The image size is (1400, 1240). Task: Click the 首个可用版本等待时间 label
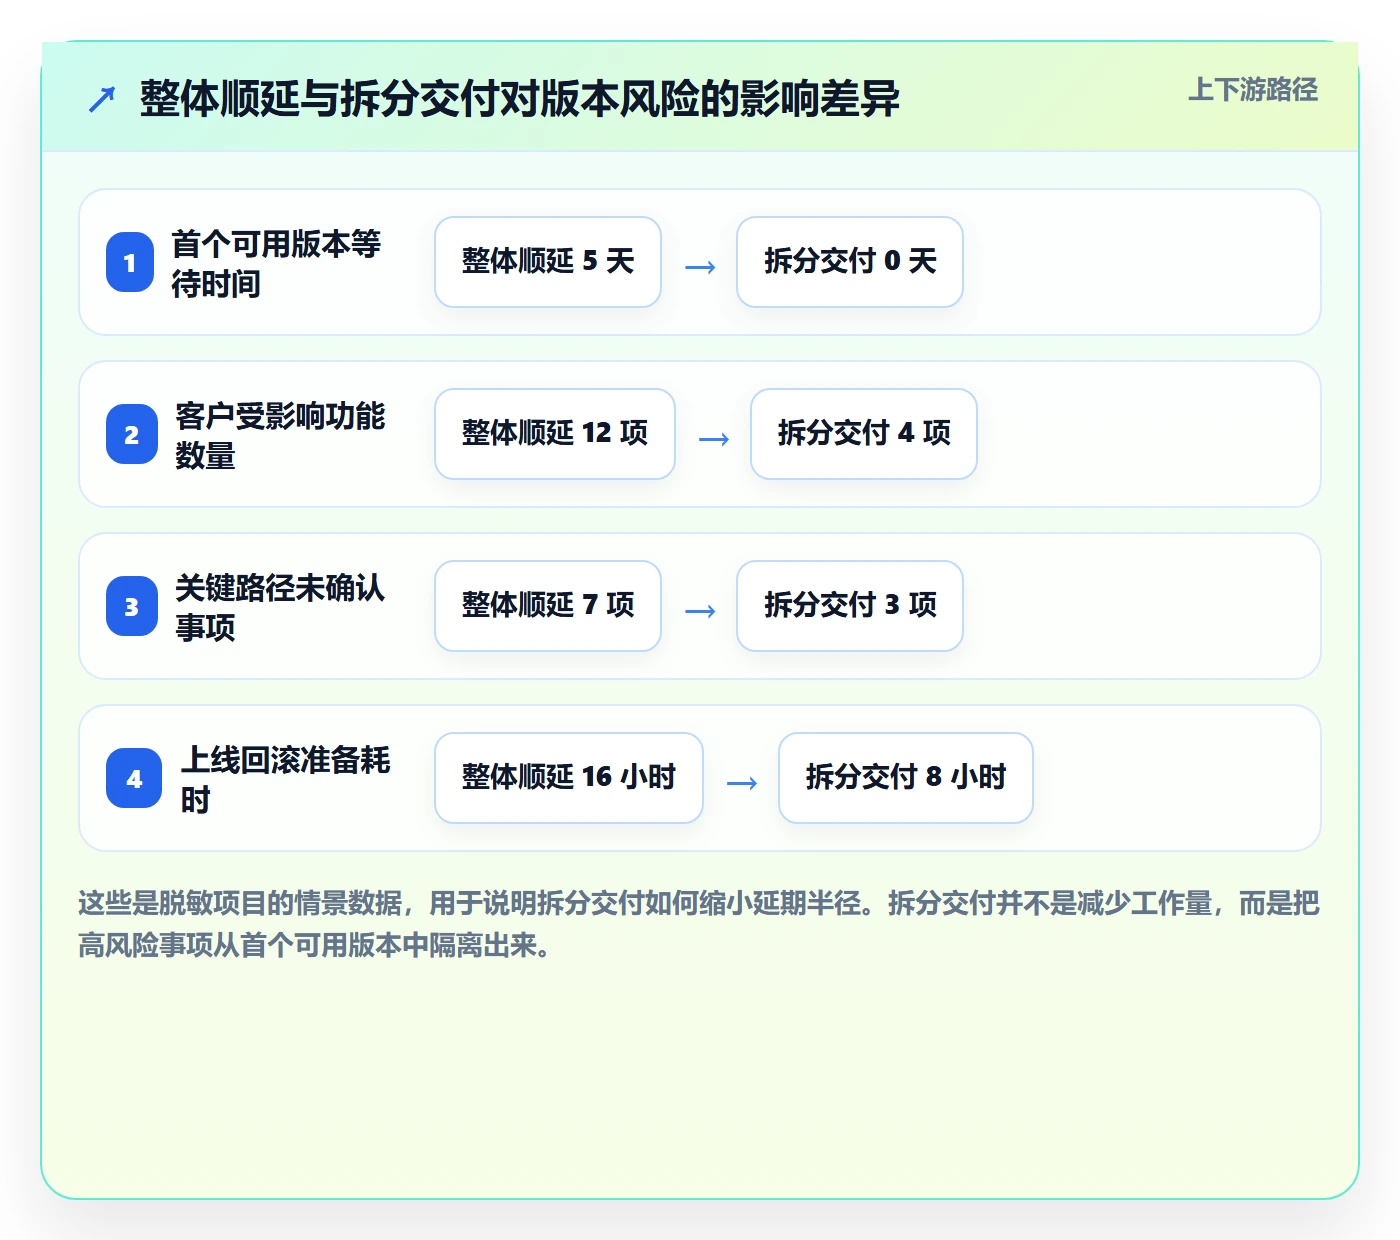[x=276, y=263]
